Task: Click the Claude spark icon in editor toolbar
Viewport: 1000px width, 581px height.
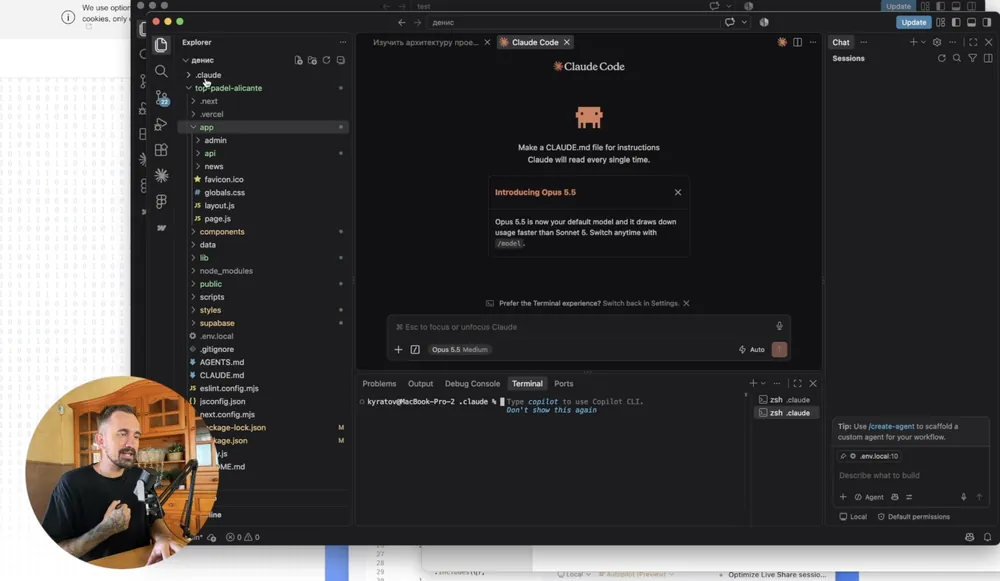Action: (x=782, y=42)
